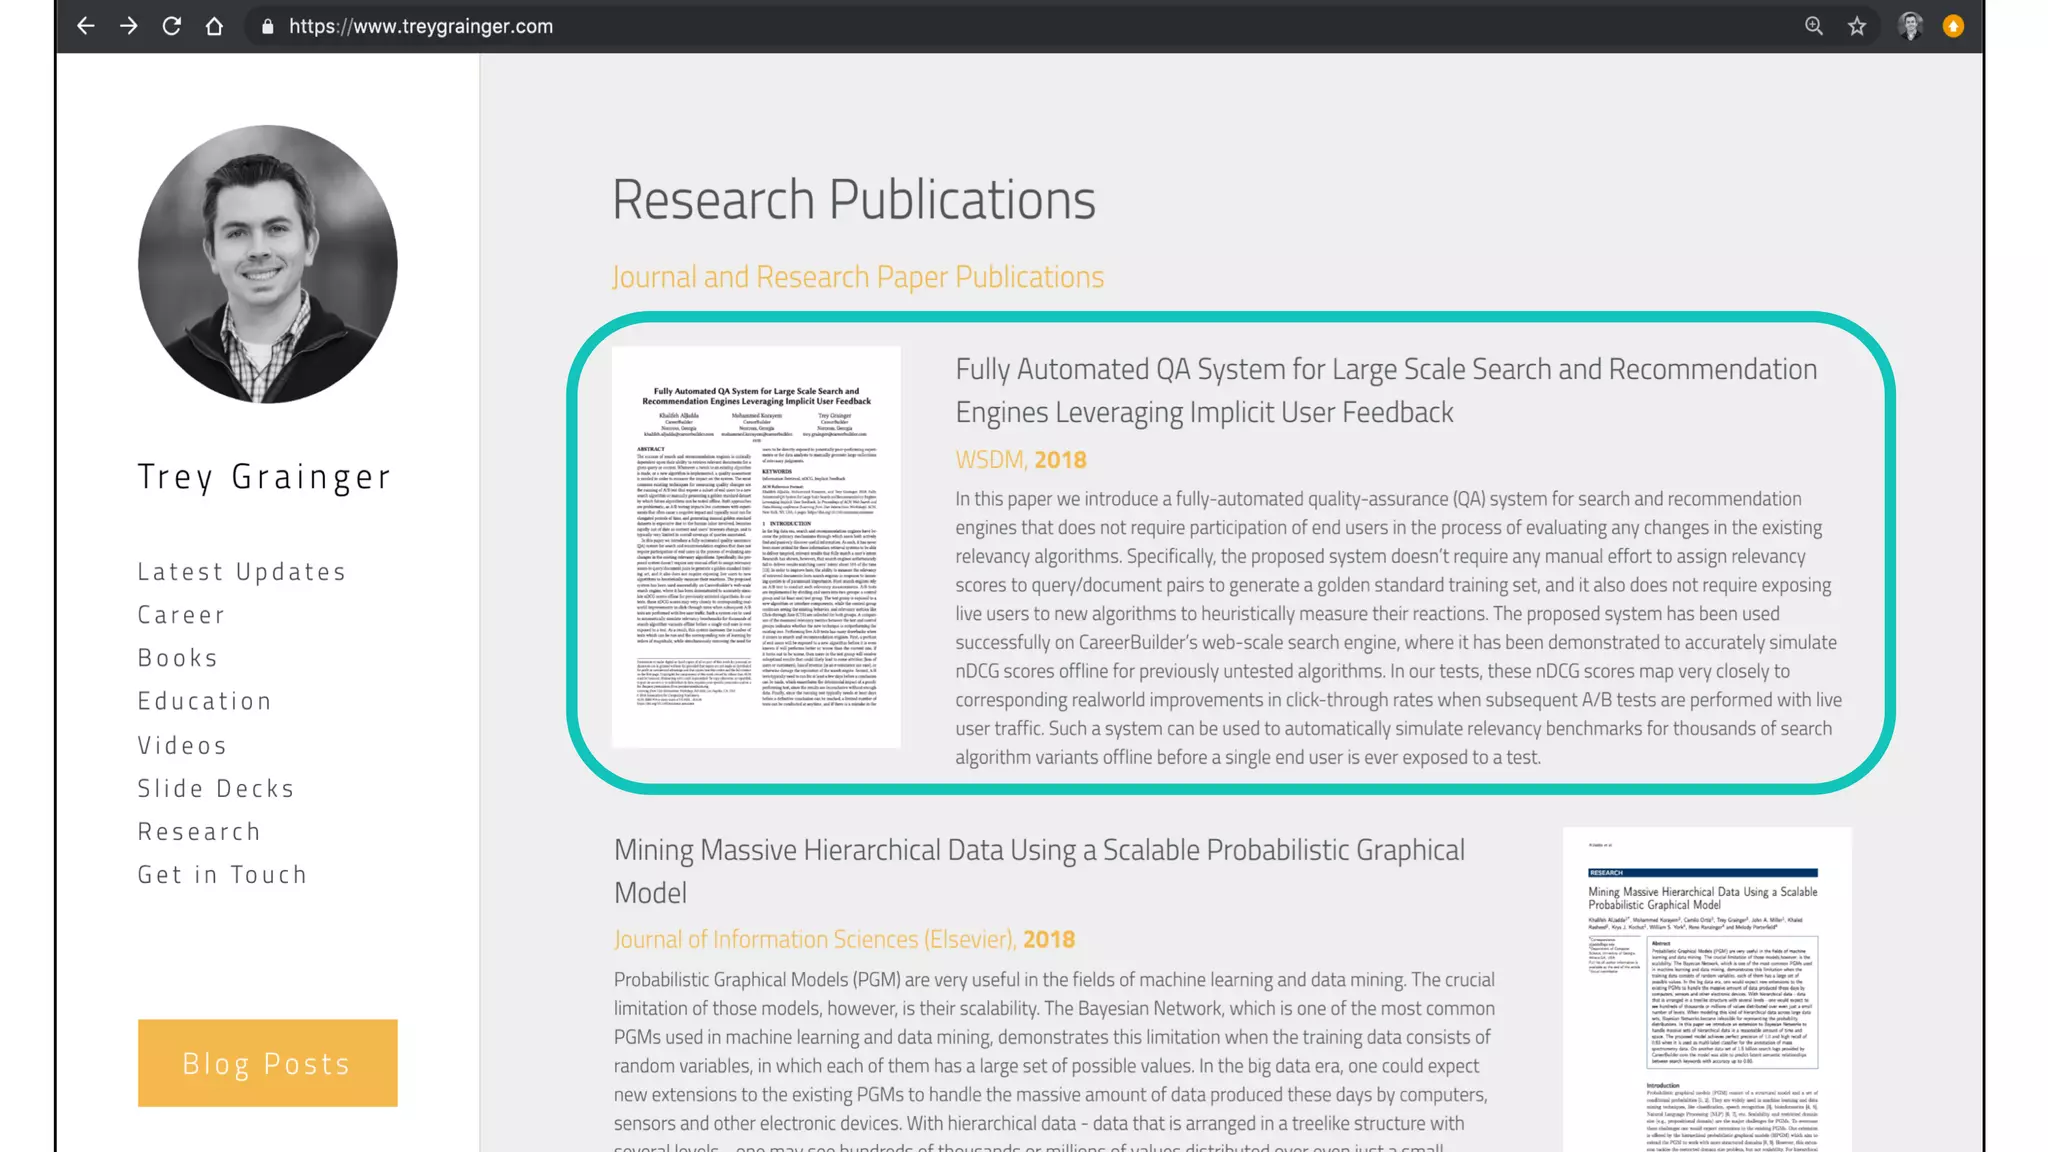The image size is (2048, 1152).
Task: Click Trey Grainger's circular profile photo
Action: pyautogui.click(x=268, y=264)
